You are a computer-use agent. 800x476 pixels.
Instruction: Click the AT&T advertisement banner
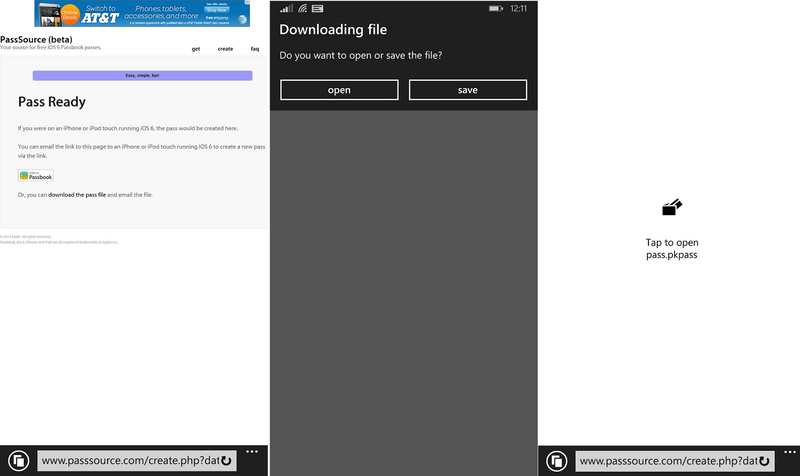pyautogui.click(x=142, y=14)
